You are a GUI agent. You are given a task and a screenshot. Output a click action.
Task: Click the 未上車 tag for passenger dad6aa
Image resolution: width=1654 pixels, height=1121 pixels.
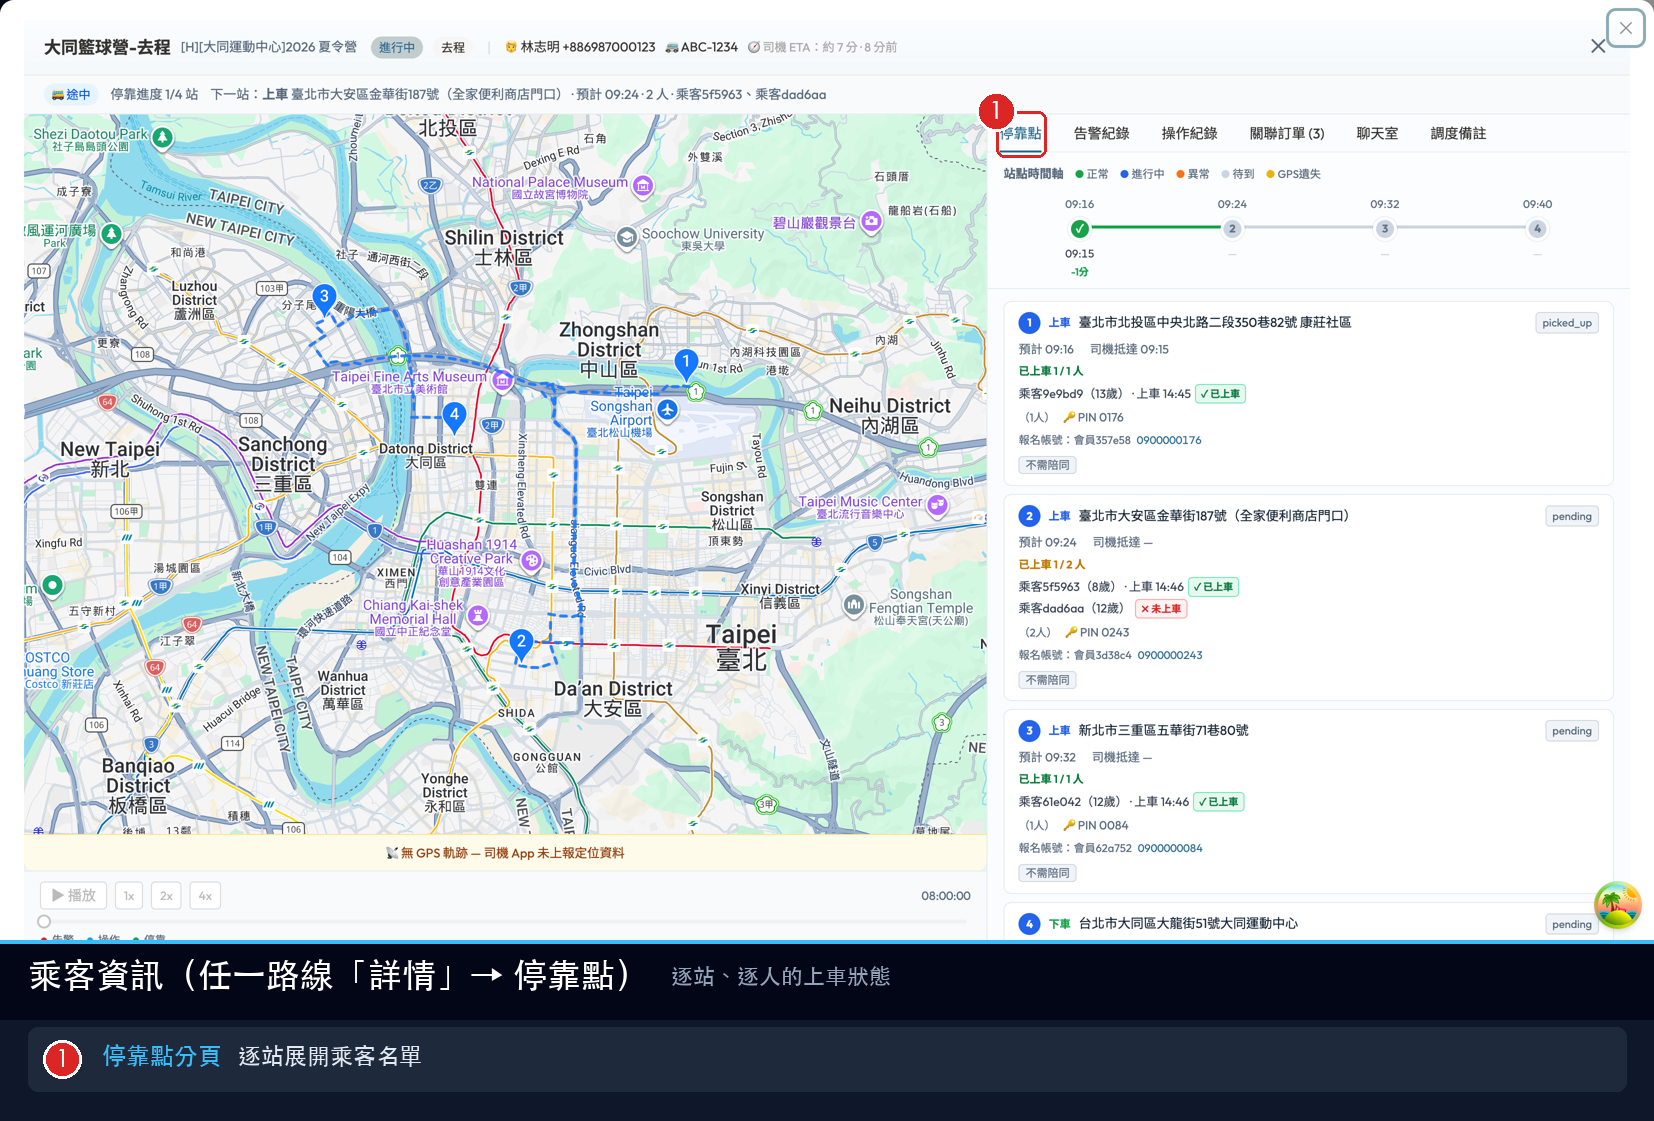coord(1161,609)
